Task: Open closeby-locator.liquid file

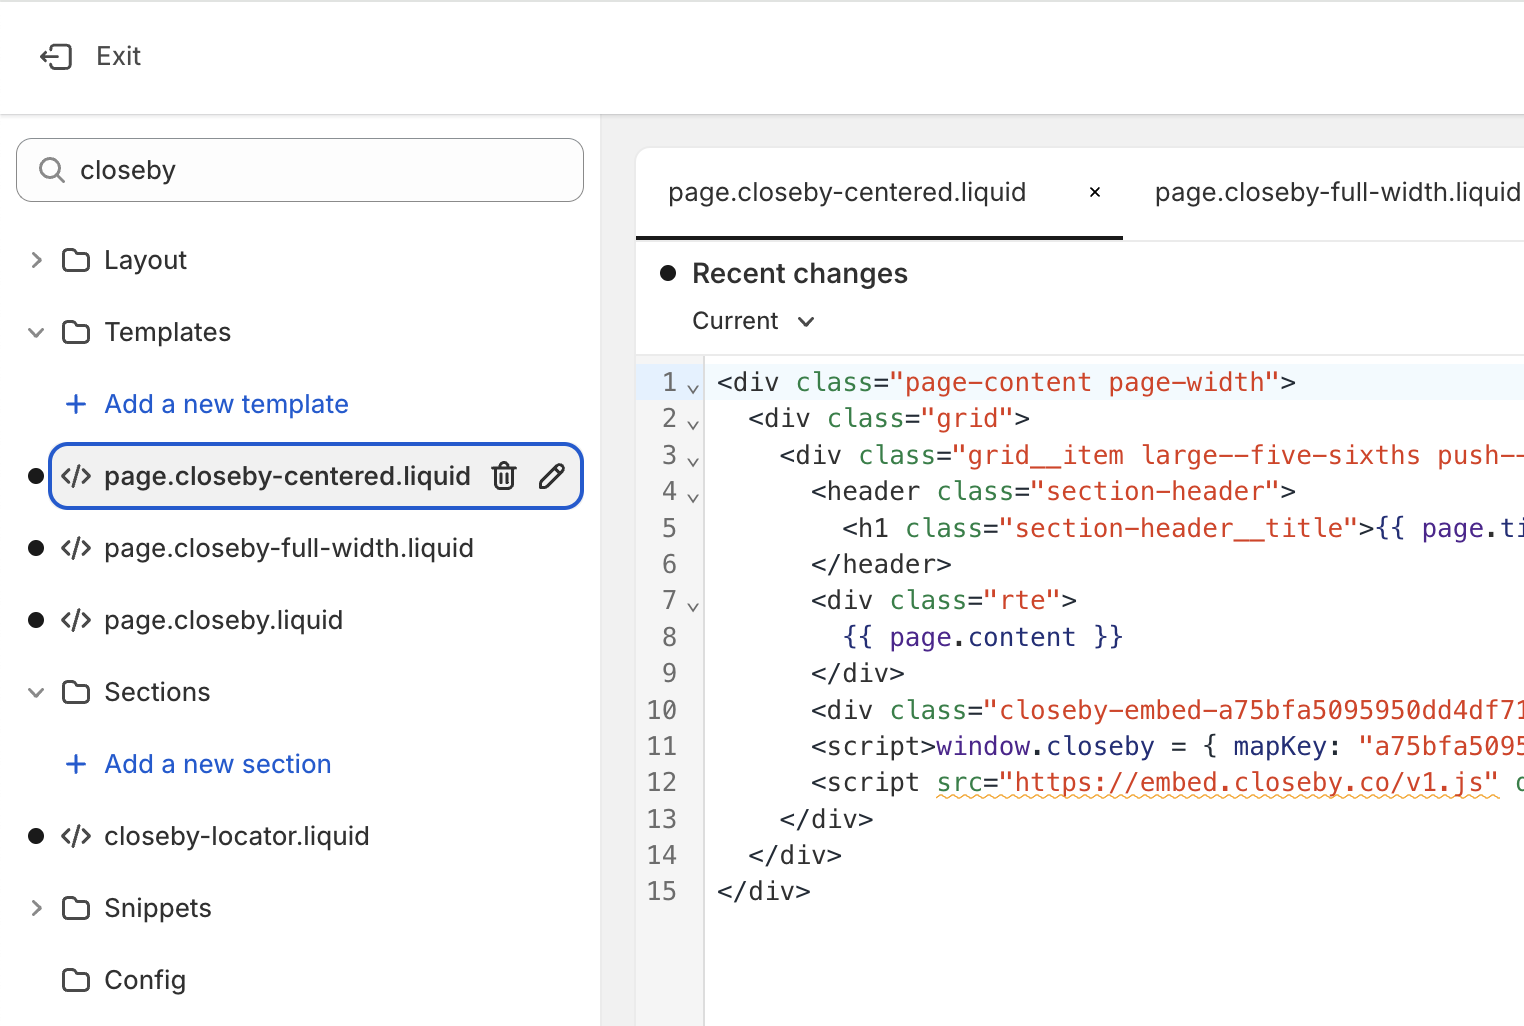Action: [236, 836]
